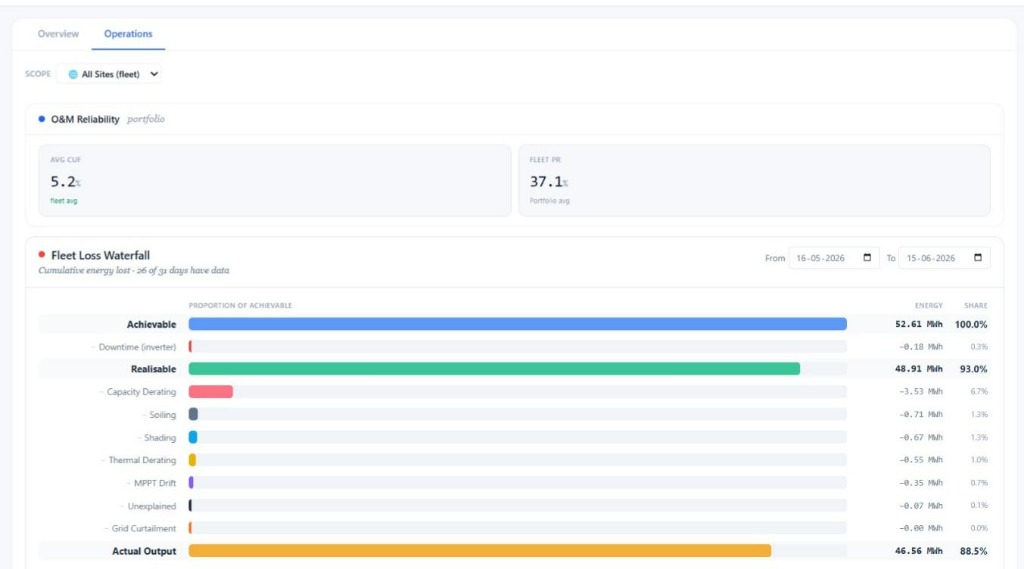The image size is (1024, 569).
Task: Click the -0.67 MWh energy value
Action: tap(921, 437)
